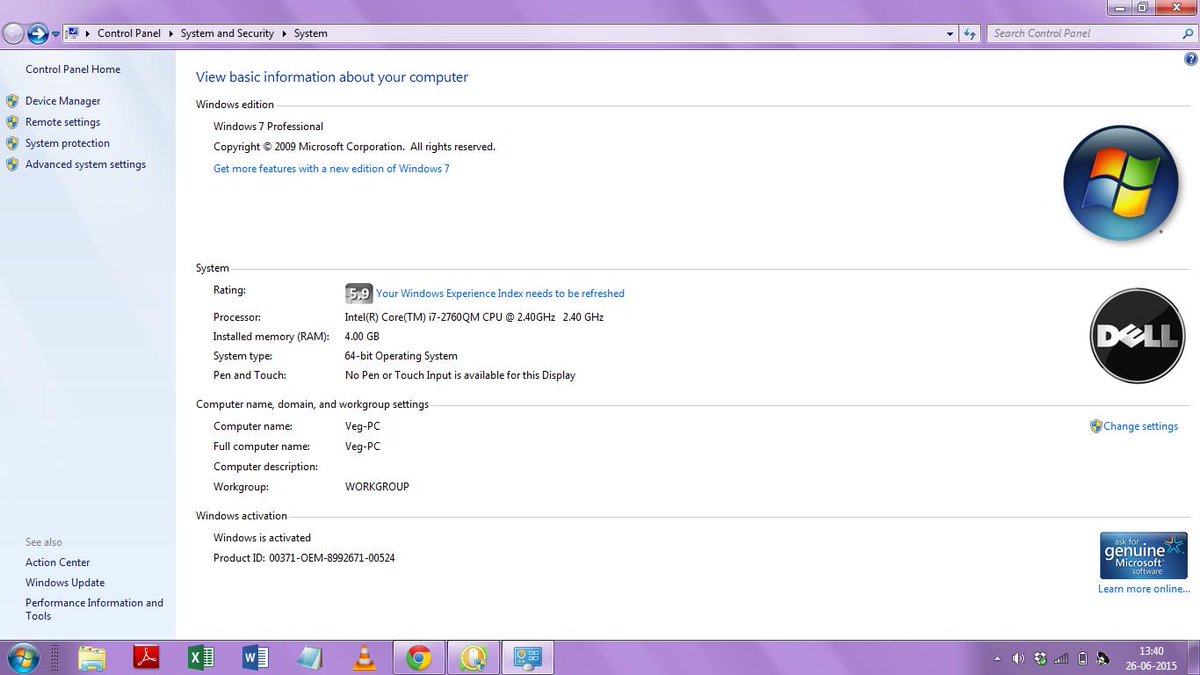The height and width of the screenshot is (675, 1200).
Task: Click the computer icon in the address bar
Action: (72, 33)
